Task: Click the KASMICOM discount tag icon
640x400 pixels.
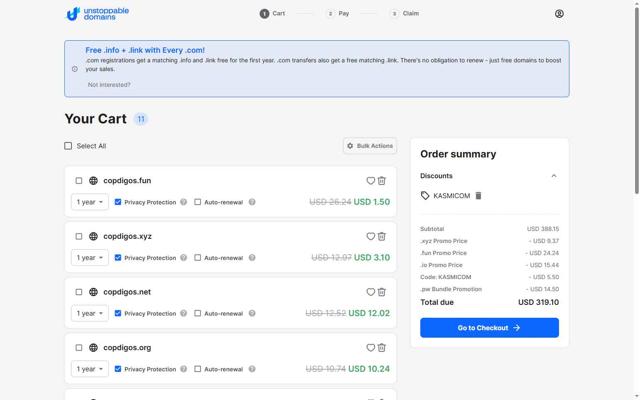Action: (425, 196)
